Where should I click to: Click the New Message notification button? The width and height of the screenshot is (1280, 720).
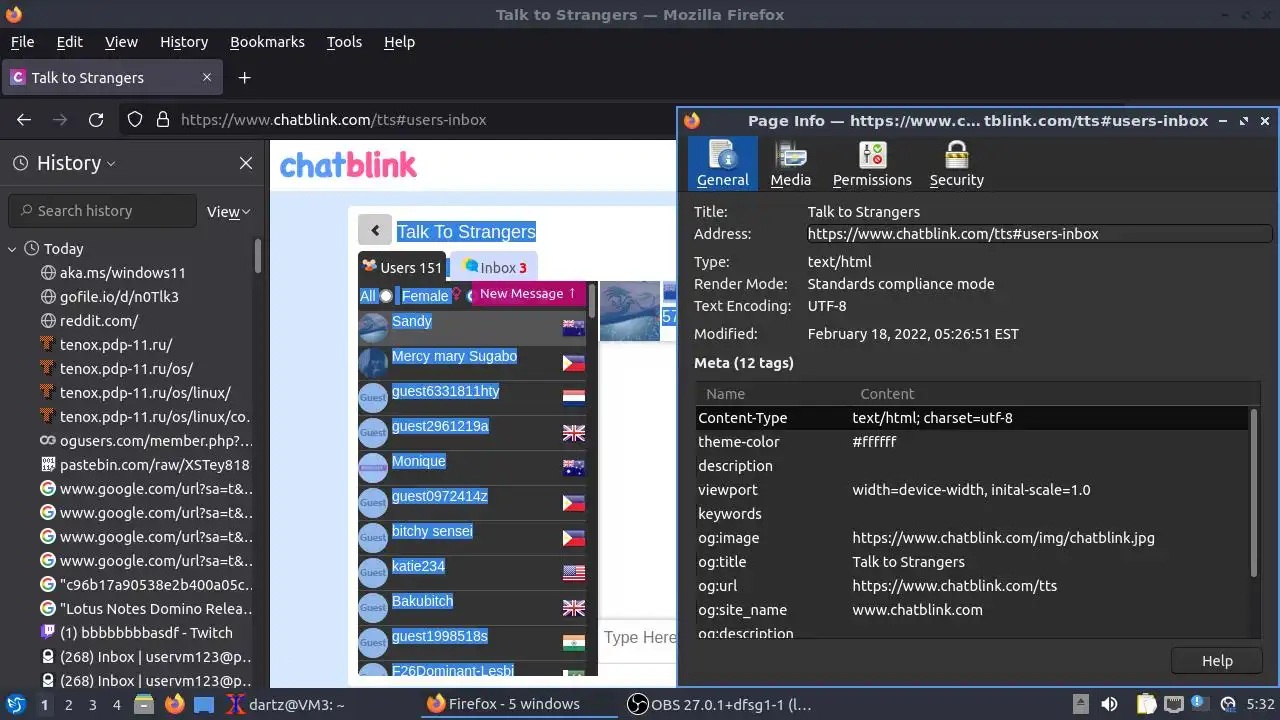[x=528, y=294]
